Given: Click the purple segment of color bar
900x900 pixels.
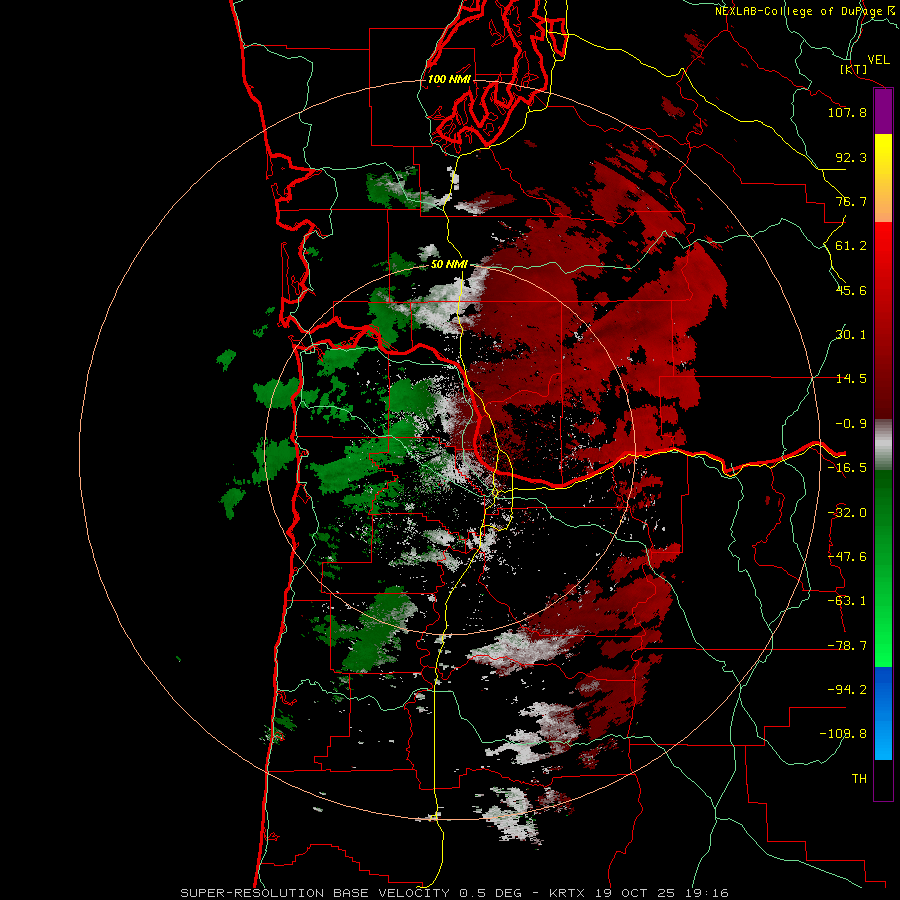Looking at the screenshot, I should pos(883,111).
